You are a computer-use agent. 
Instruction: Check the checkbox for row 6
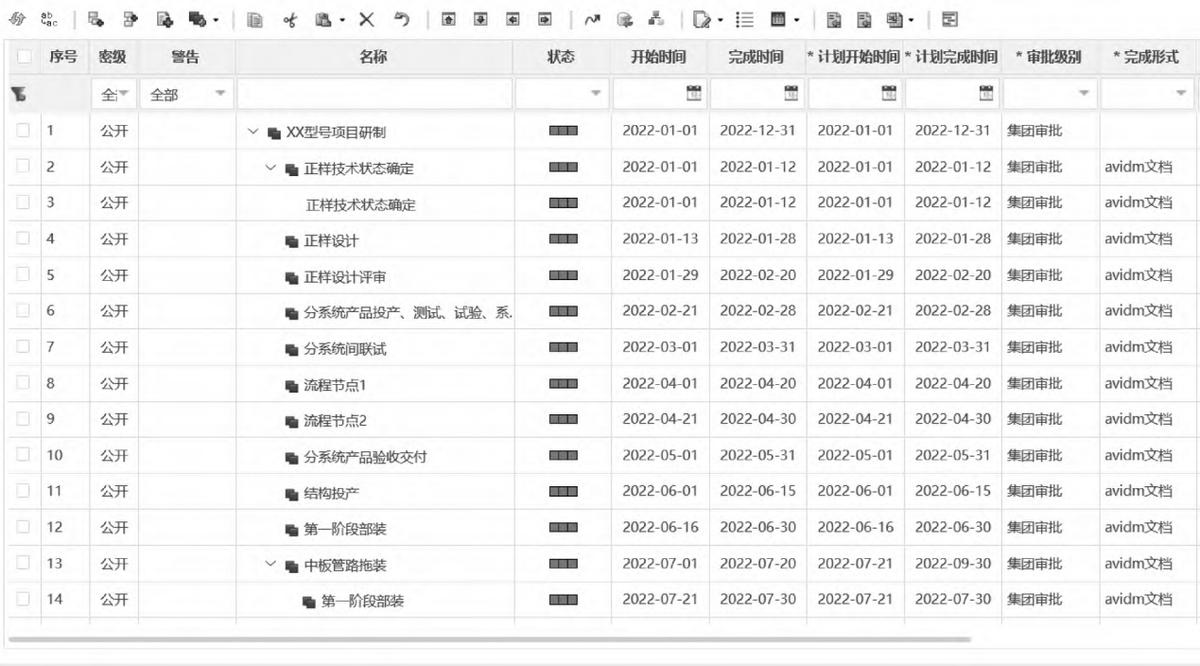(x=23, y=310)
